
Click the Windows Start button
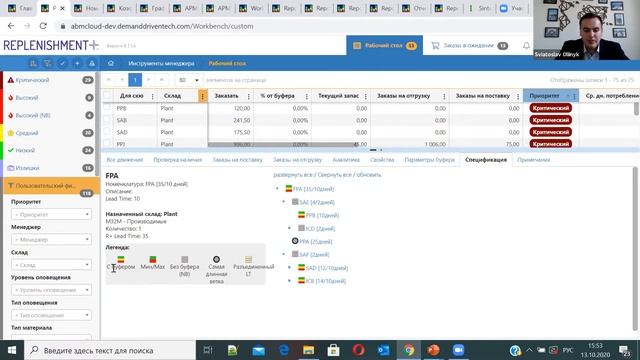click(x=12, y=350)
